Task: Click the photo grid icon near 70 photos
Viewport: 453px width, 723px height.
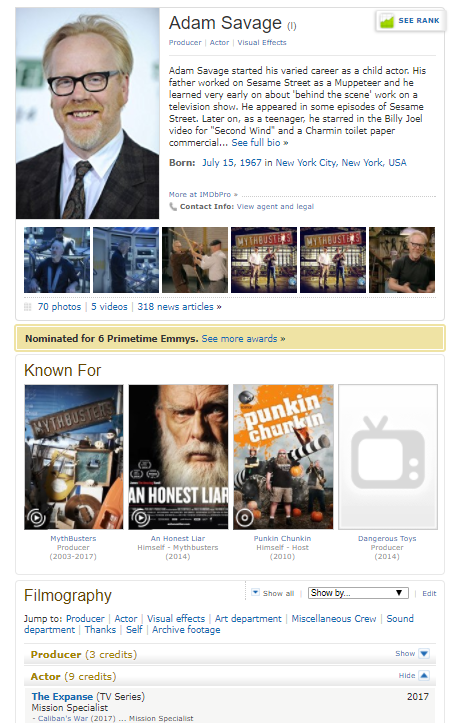Action: pos(28,307)
